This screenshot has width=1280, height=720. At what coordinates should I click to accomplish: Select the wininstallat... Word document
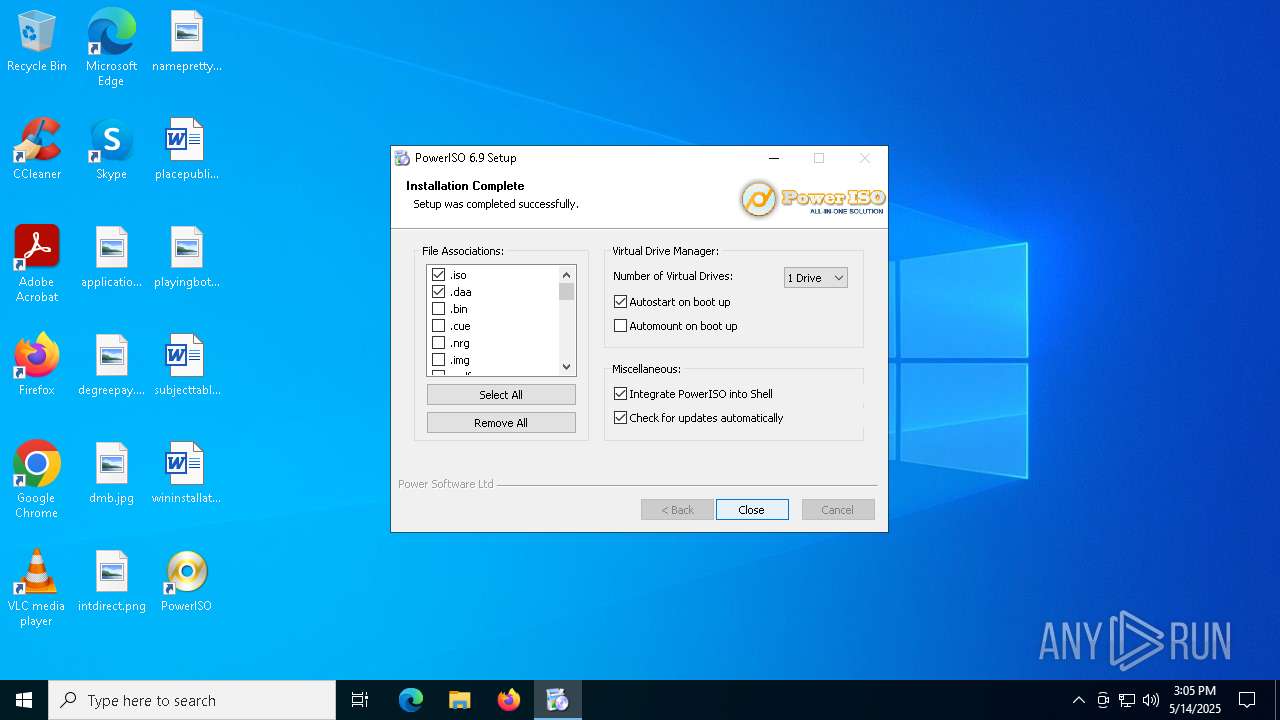187,473
